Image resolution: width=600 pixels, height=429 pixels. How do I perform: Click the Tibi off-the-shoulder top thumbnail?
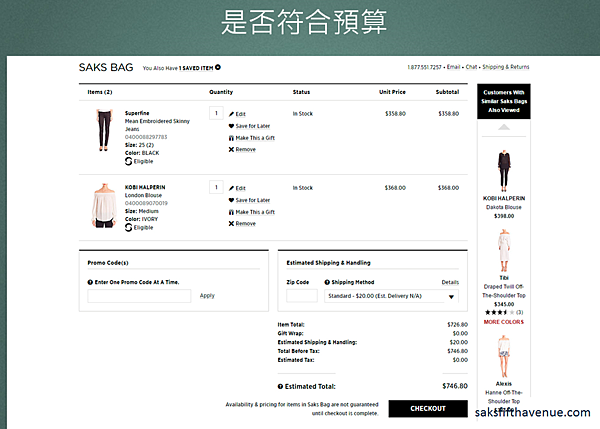click(504, 251)
